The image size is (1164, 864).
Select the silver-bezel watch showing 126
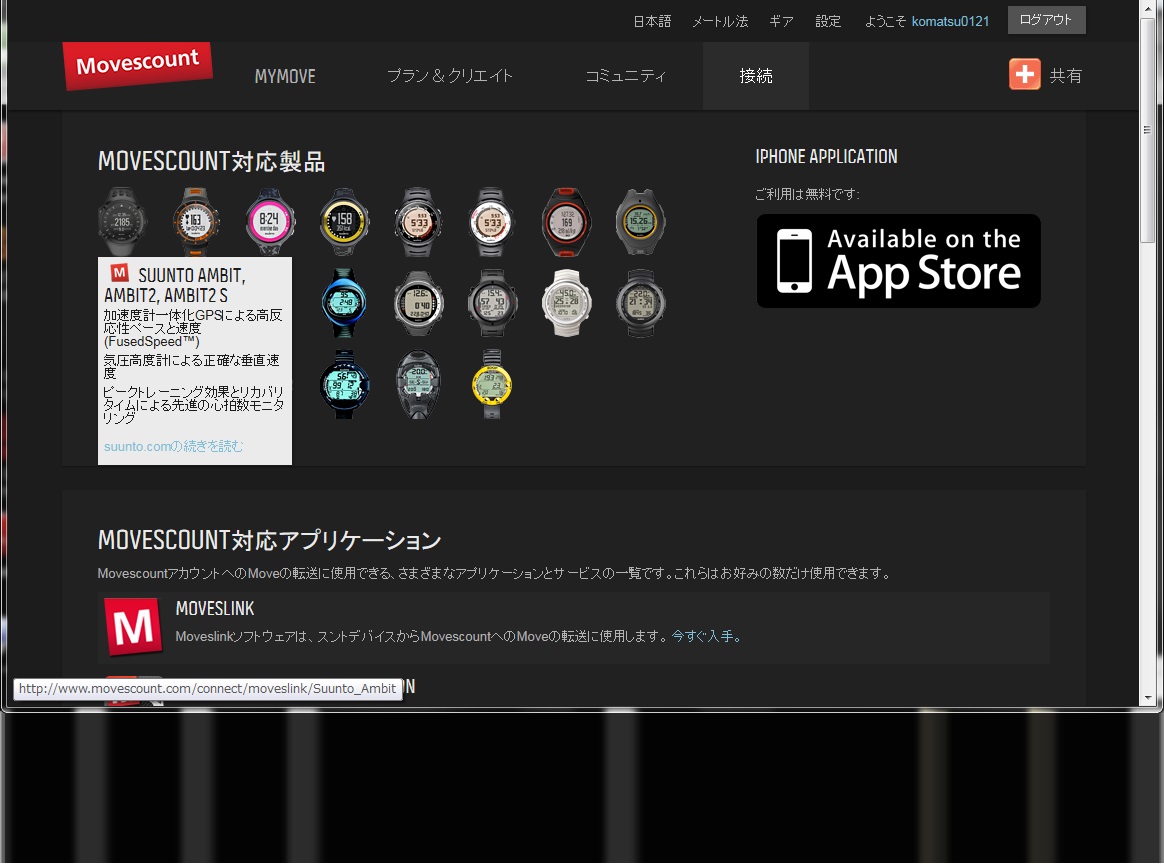(419, 303)
